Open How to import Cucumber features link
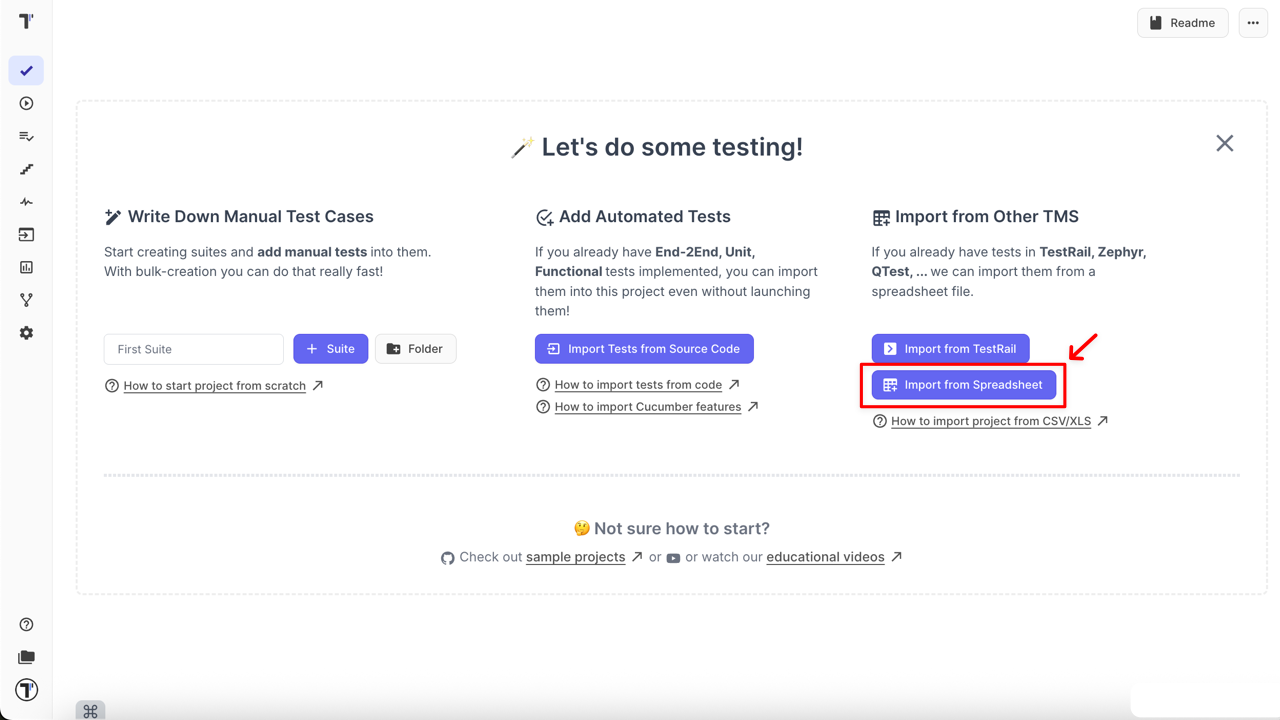1280x720 pixels. 647,407
